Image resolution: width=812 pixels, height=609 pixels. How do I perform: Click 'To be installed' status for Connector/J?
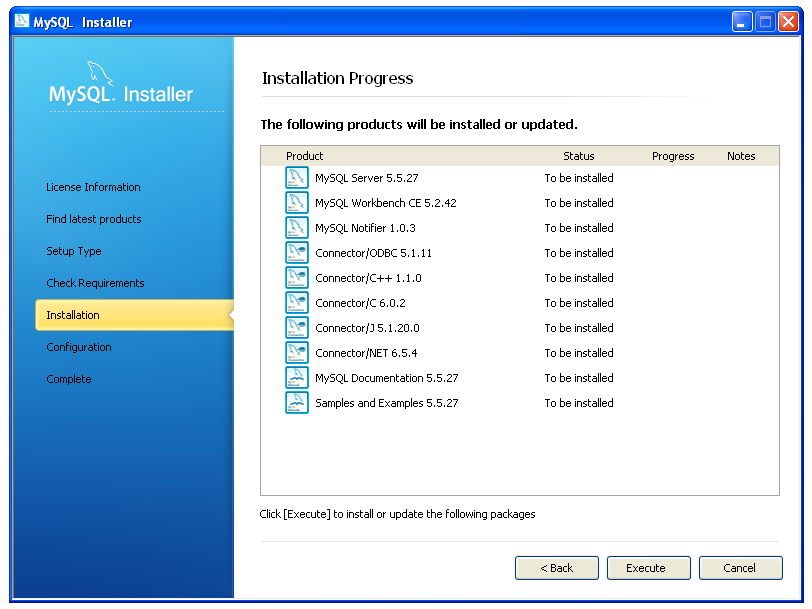tap(579, 328)
